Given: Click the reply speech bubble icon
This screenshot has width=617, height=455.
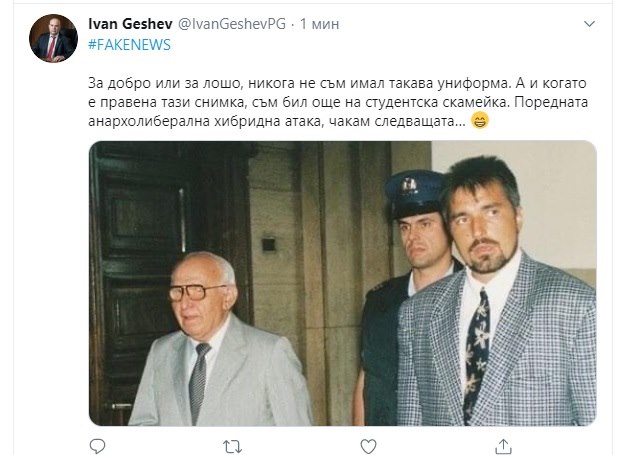Looking at the screenshot, I should click(98, 443).
